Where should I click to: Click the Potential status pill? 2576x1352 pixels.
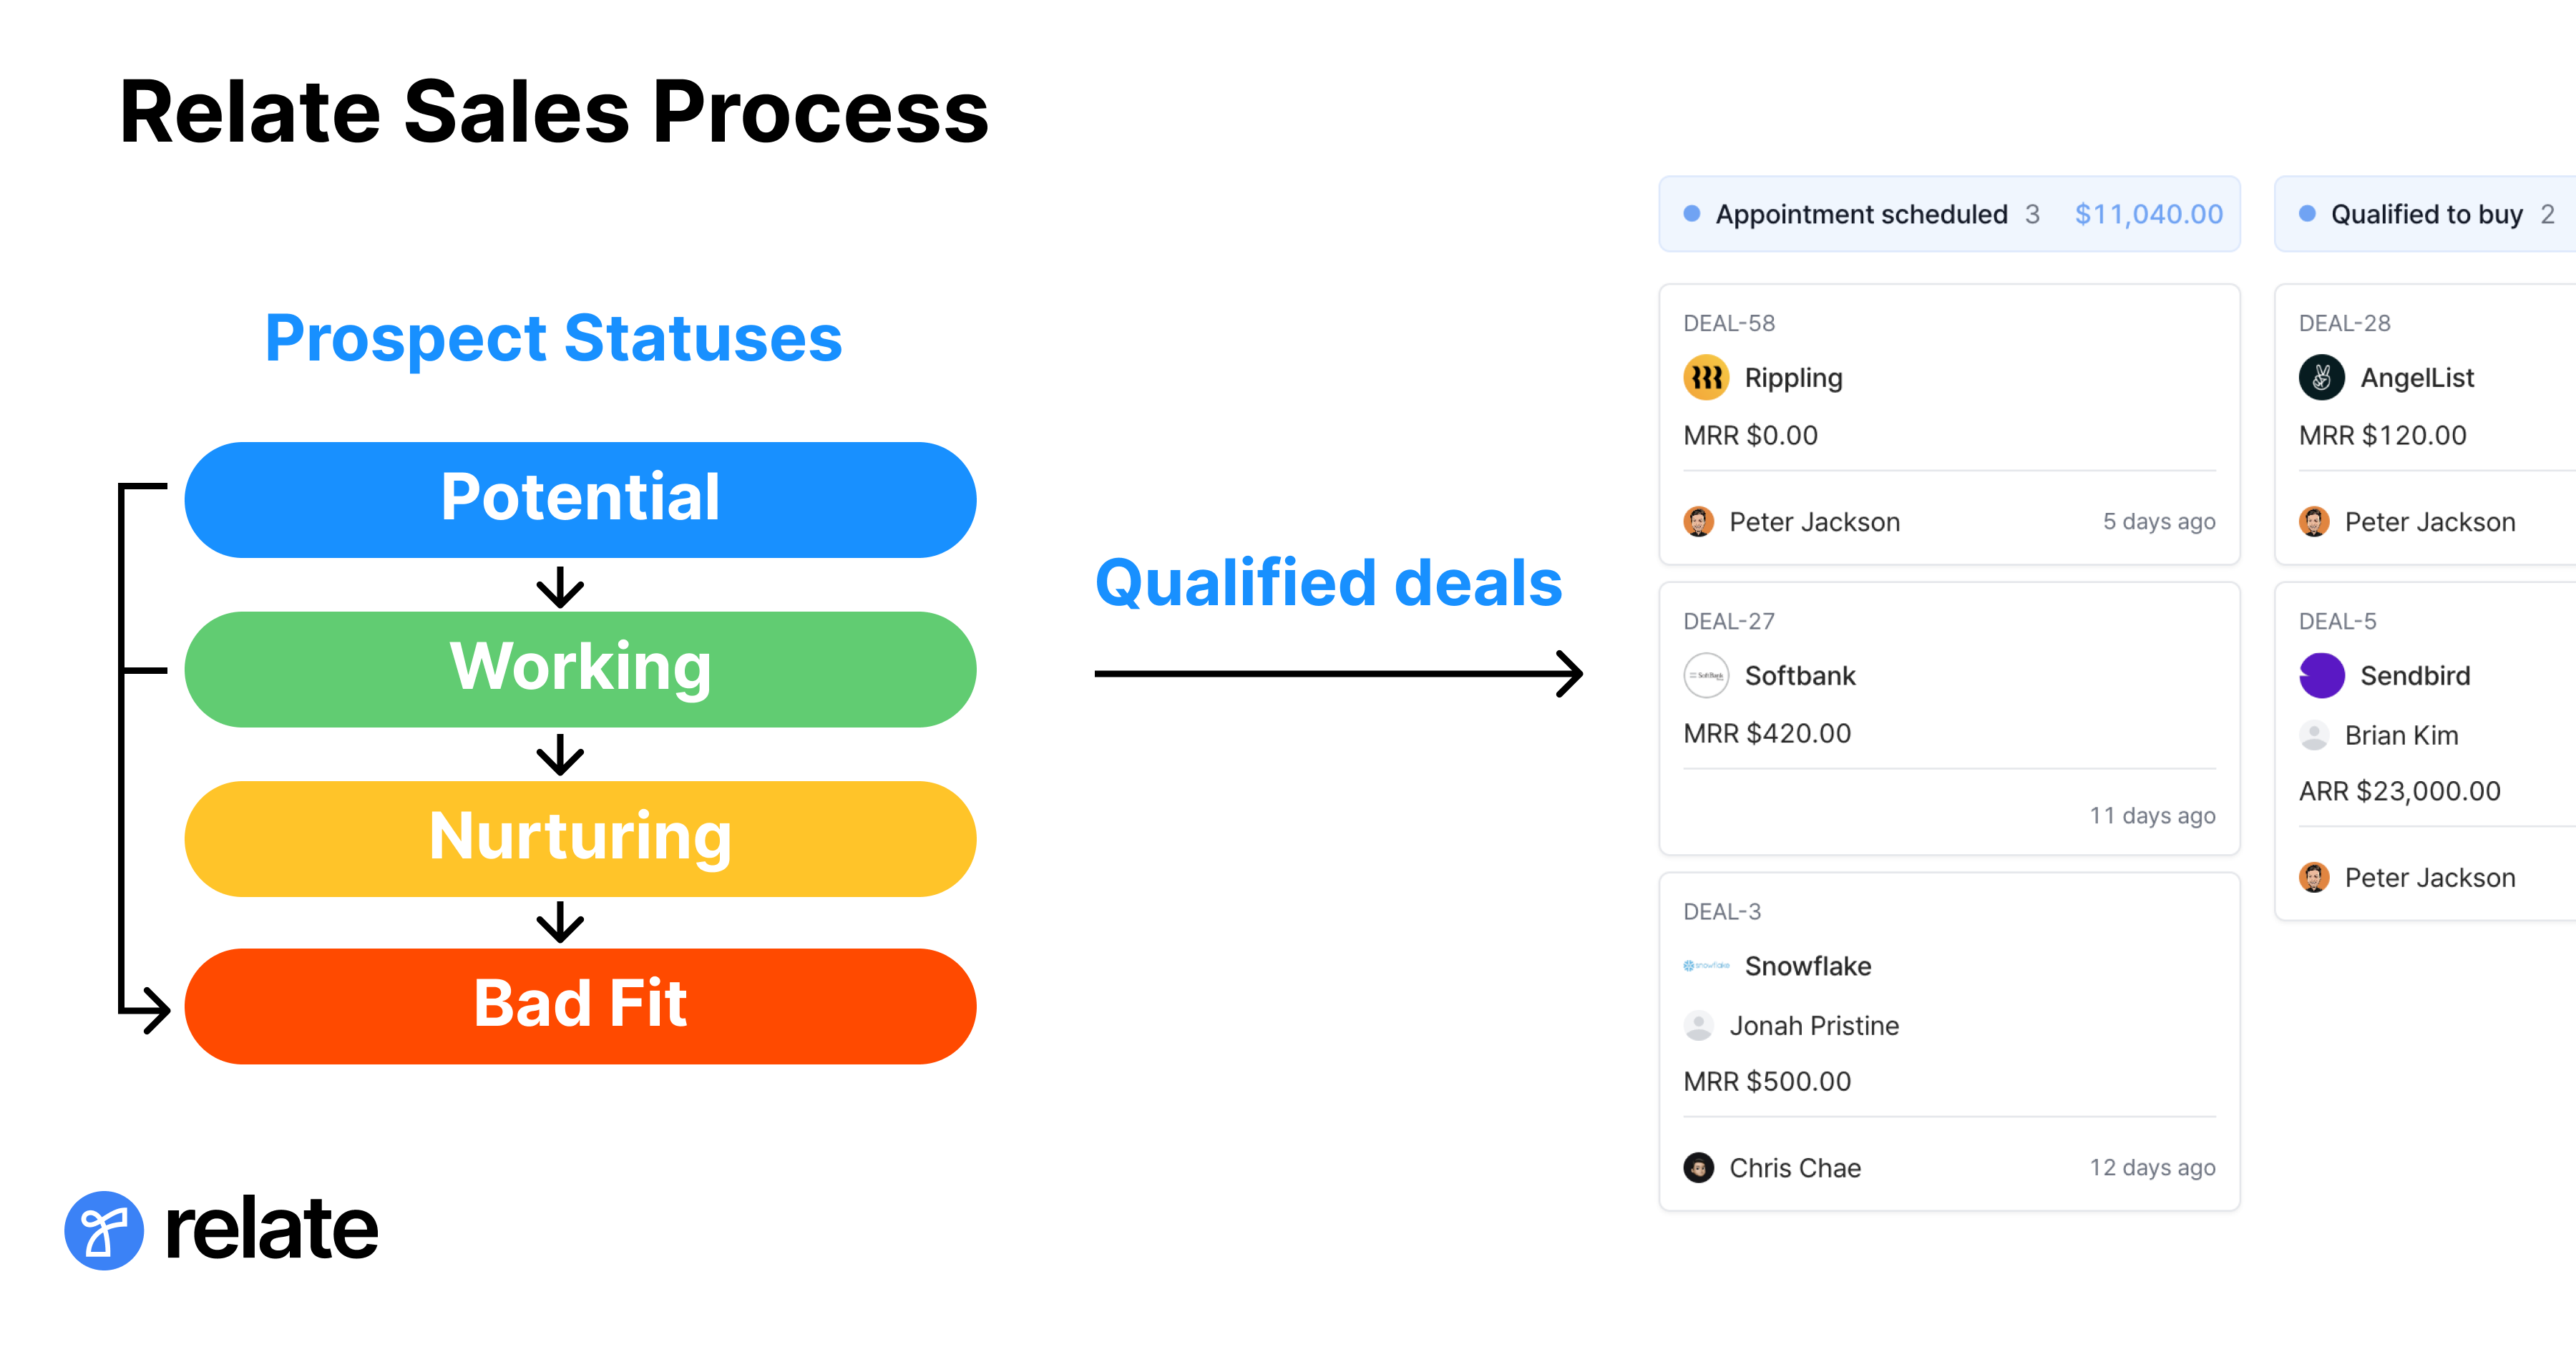(580, 498)
